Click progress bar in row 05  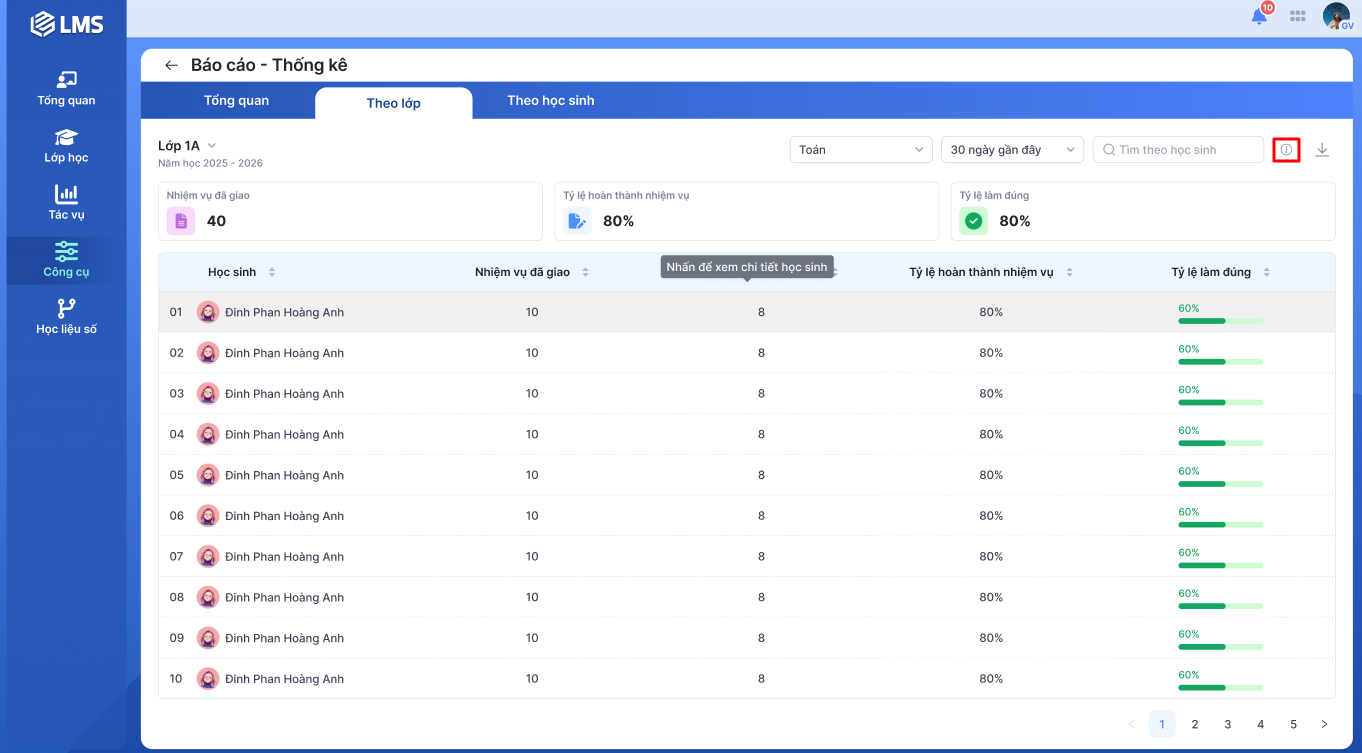click(x=1220, y=484)
